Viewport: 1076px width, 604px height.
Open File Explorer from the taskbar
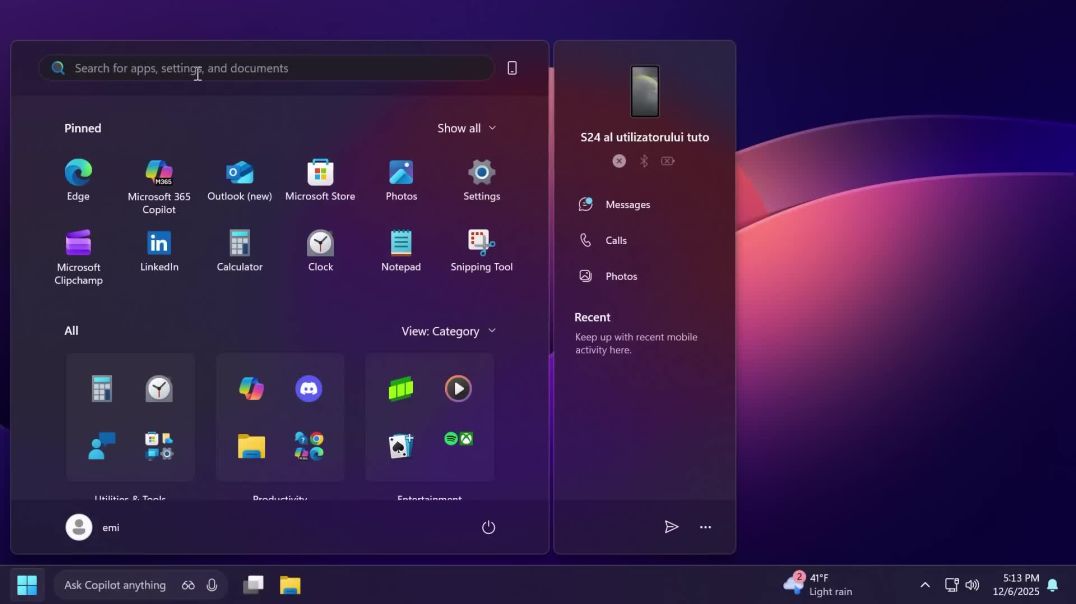point(290,584)
